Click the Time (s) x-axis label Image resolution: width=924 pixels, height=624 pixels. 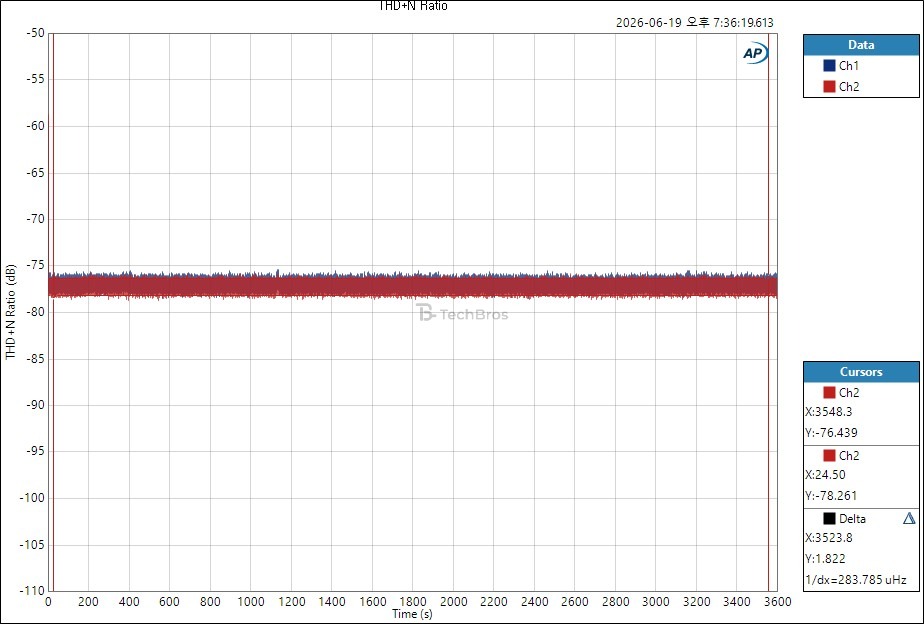(x=412, y=614)
